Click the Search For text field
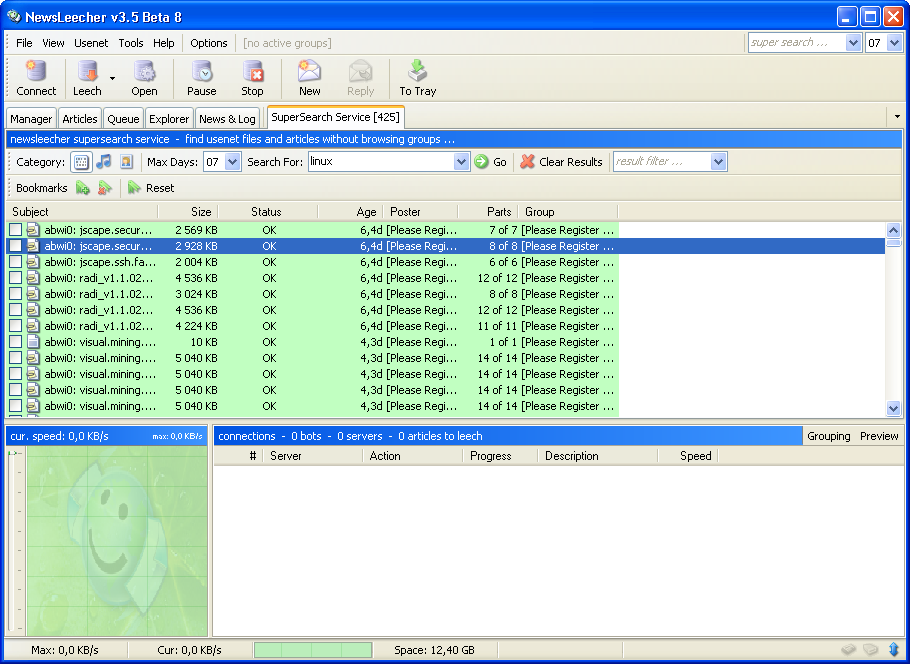Image resolution: width=910 pixels, height=664 pixels. [x=381, y=162]
